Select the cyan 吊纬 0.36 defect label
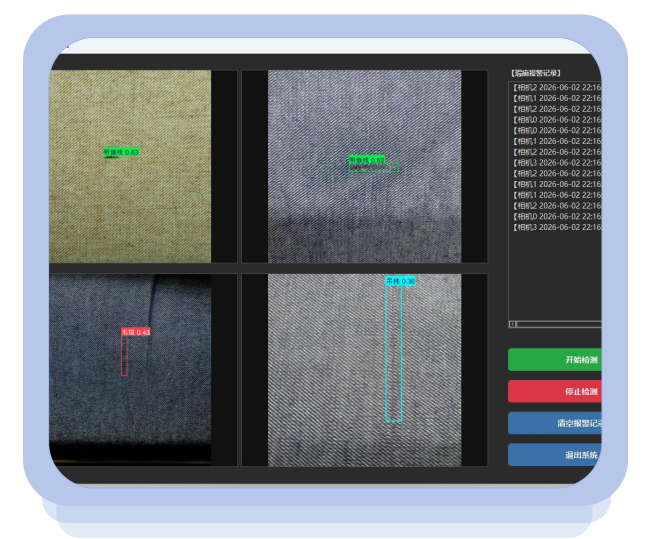Viewport: 657px width, 539px height. [401, 281]
